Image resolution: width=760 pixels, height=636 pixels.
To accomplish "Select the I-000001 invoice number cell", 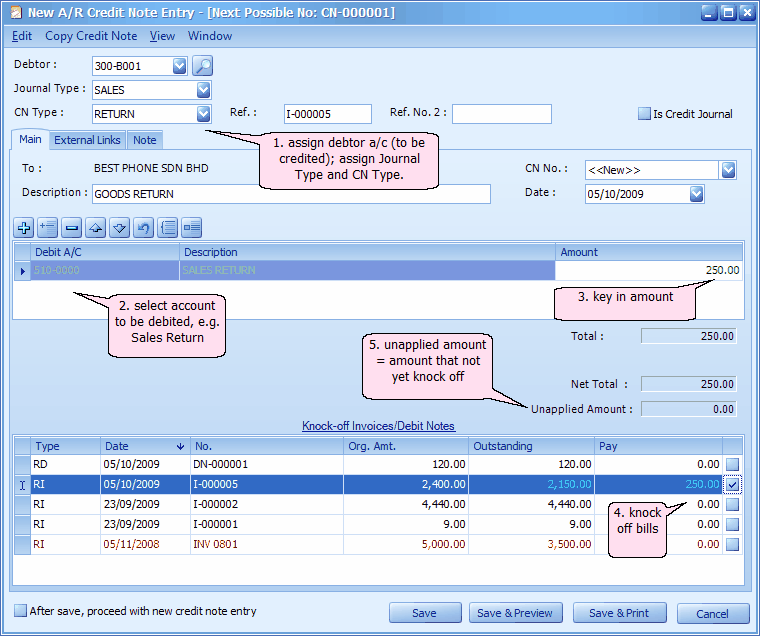I will click(x=267, y=525).
